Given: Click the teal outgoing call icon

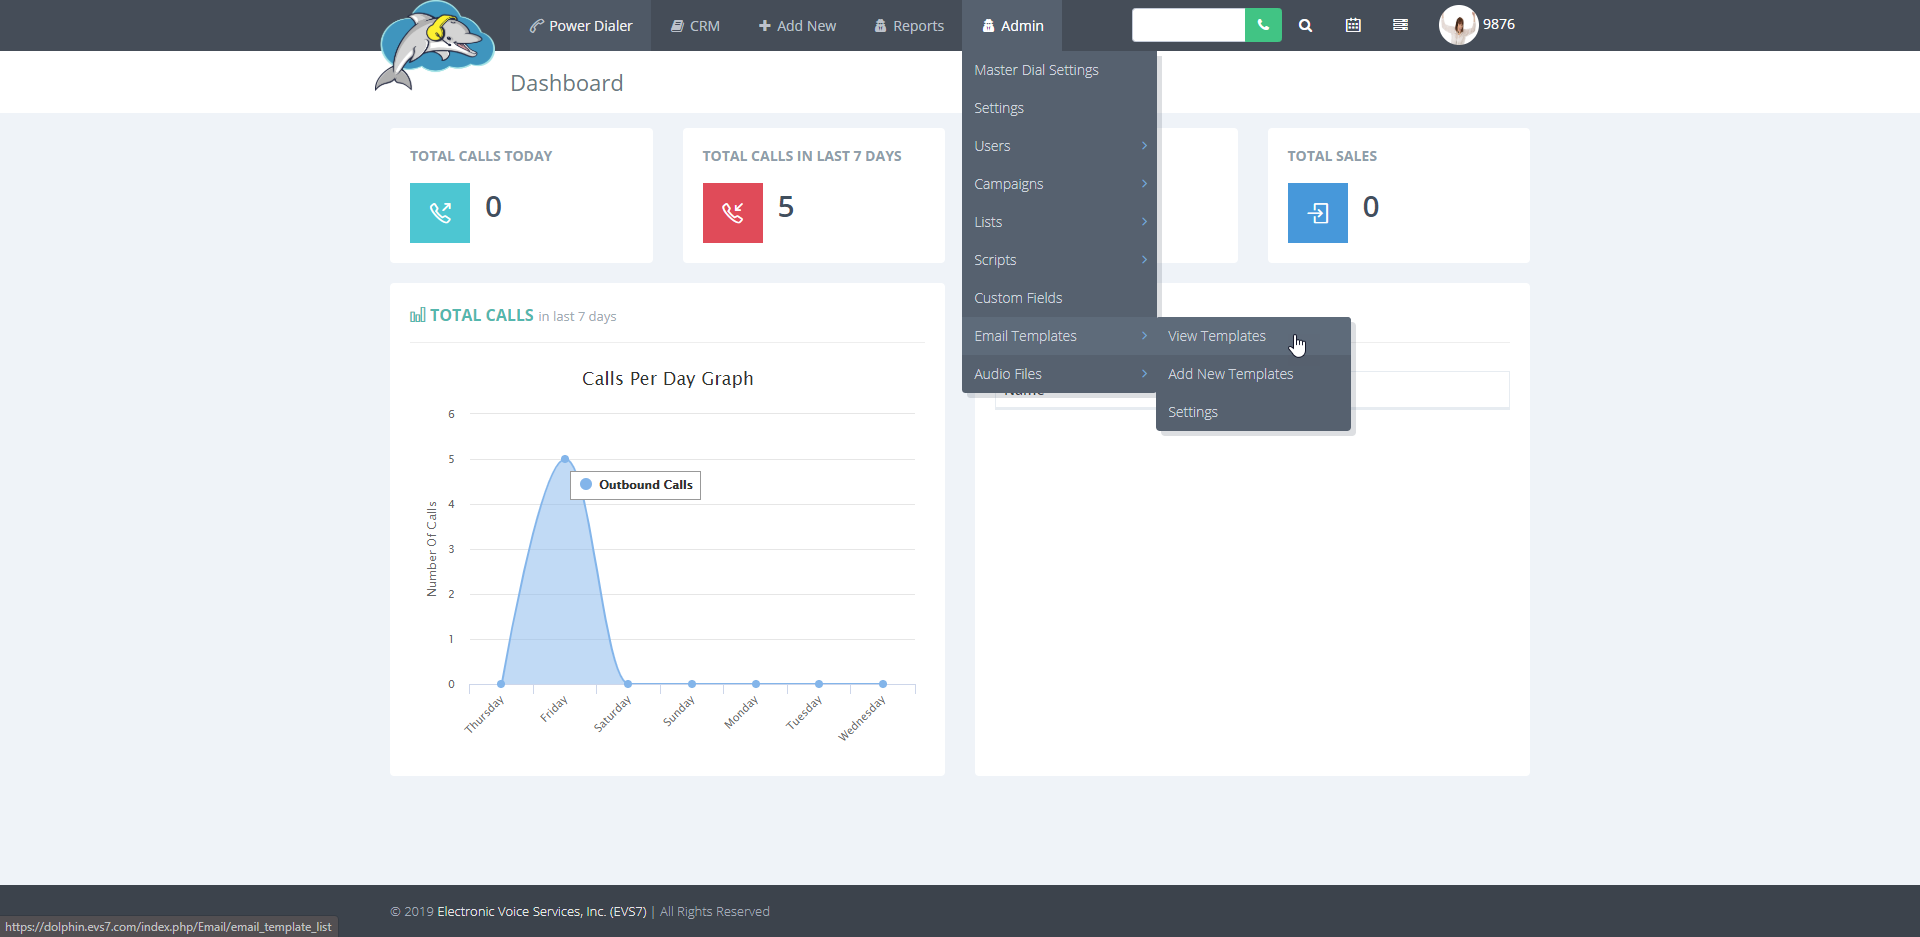Looking at the screenshot, I should [440, 213].
